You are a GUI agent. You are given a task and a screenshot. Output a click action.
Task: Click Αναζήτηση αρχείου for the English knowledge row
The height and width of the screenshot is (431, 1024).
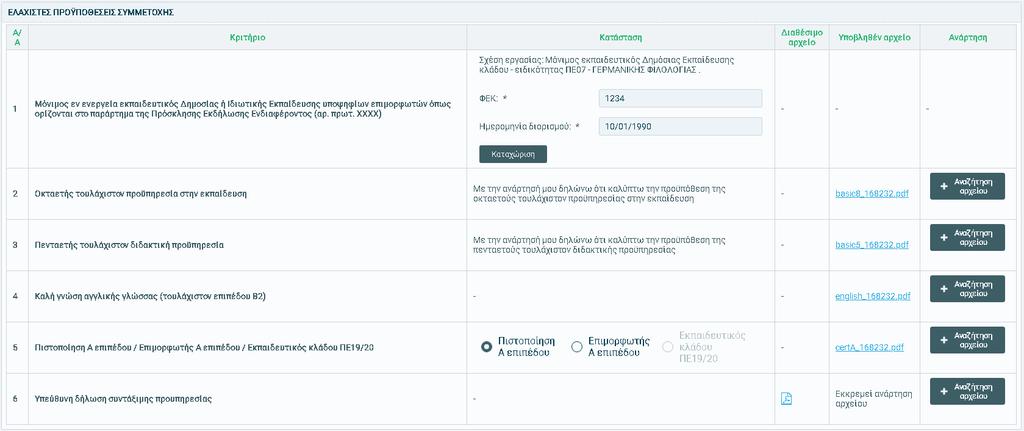(x=967, y=289)
